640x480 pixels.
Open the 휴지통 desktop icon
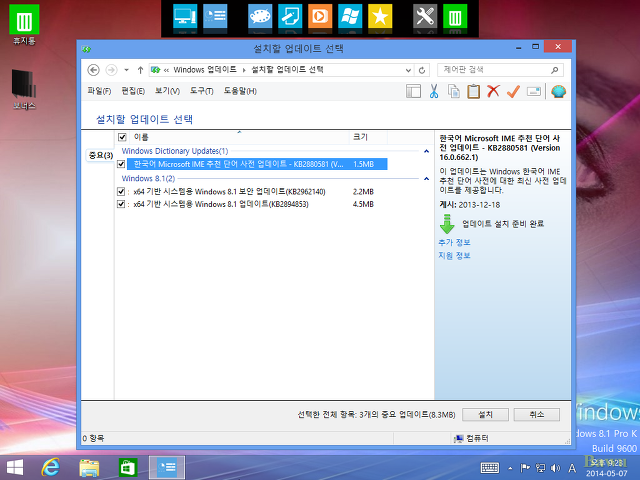click(x=24, y=24)
